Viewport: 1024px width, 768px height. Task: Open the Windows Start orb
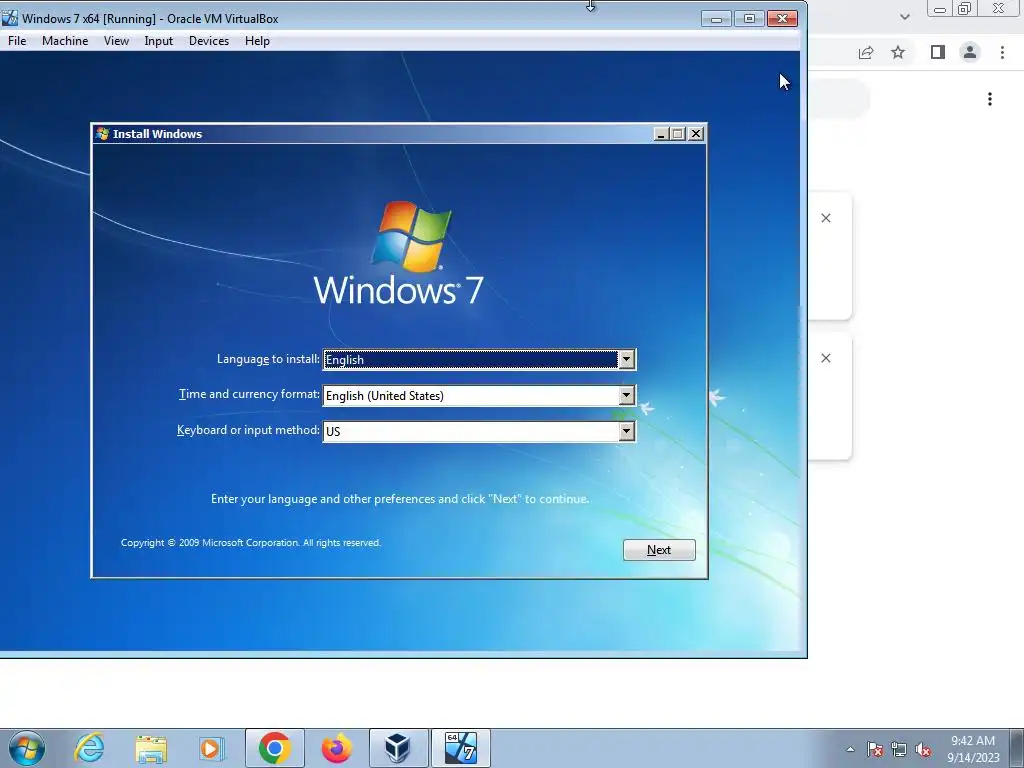[x=27, y=748]
